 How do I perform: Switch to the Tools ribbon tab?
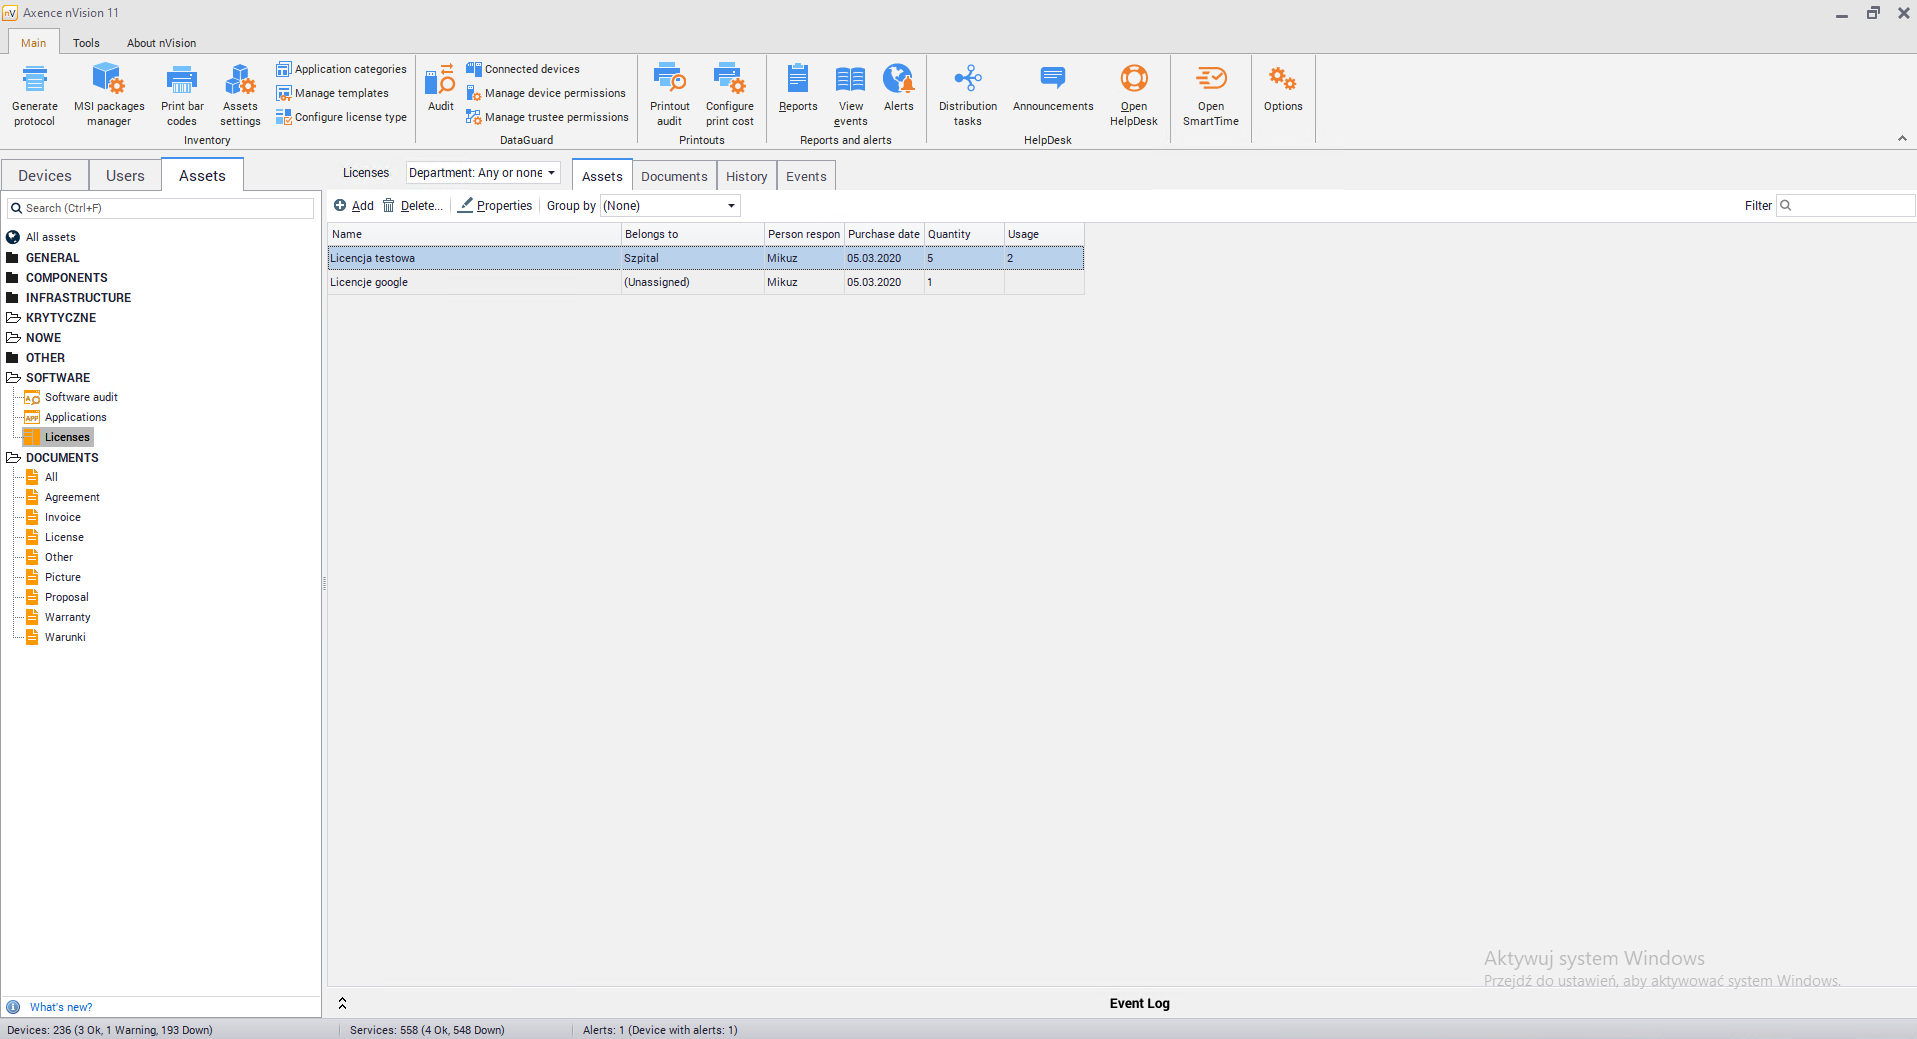point(86,43)
